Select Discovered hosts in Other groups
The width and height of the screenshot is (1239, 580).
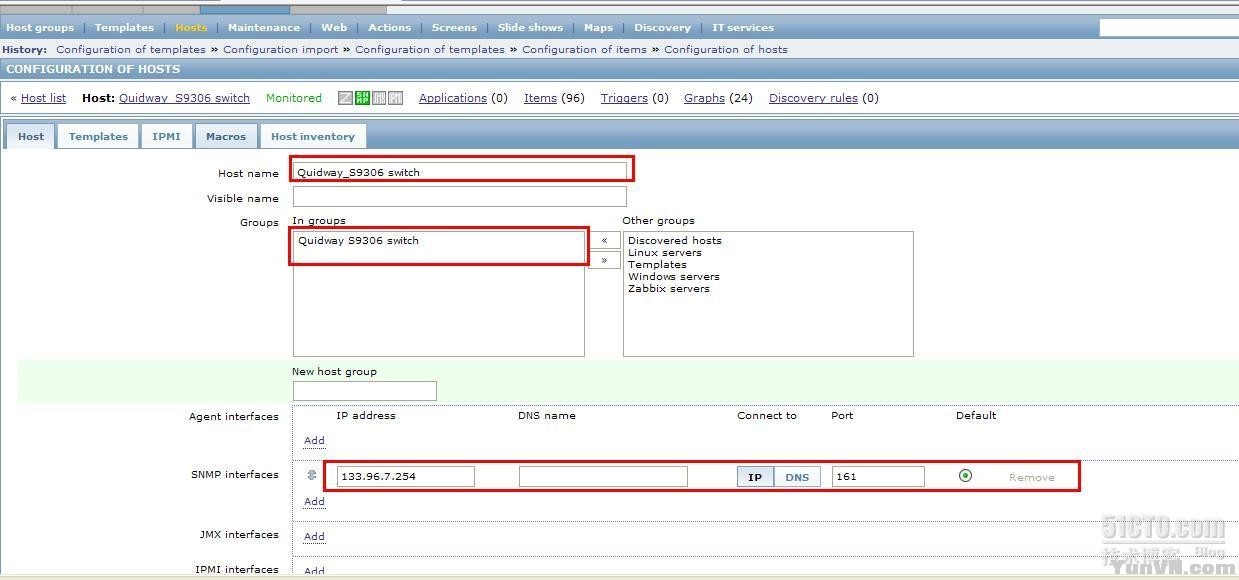675,240
